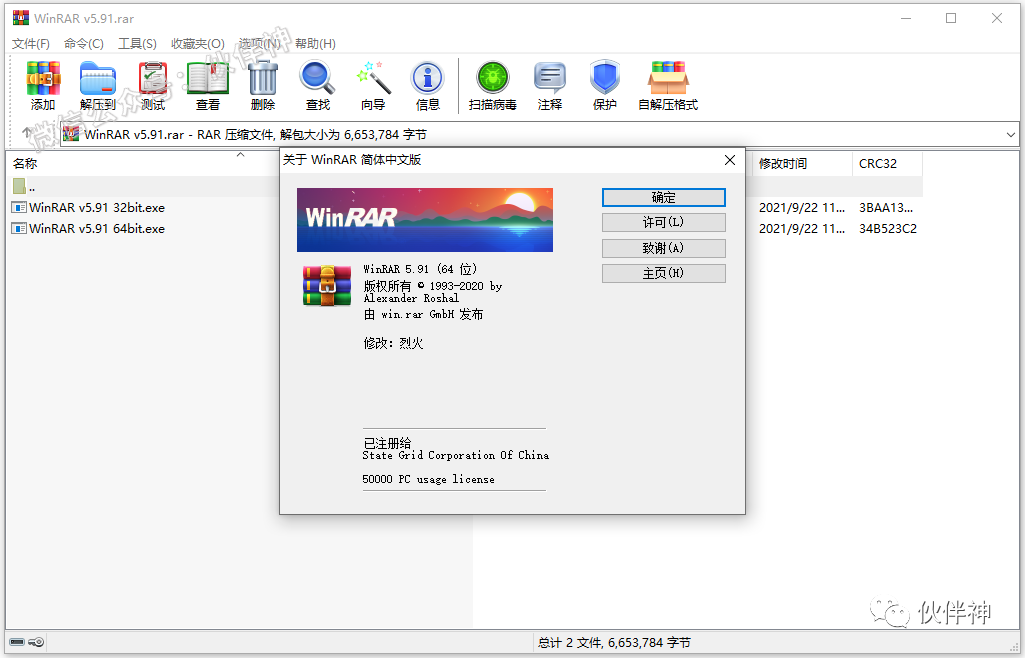Go up one folder with arrow icon
The image size is (1025, 658).
[27, 133]
